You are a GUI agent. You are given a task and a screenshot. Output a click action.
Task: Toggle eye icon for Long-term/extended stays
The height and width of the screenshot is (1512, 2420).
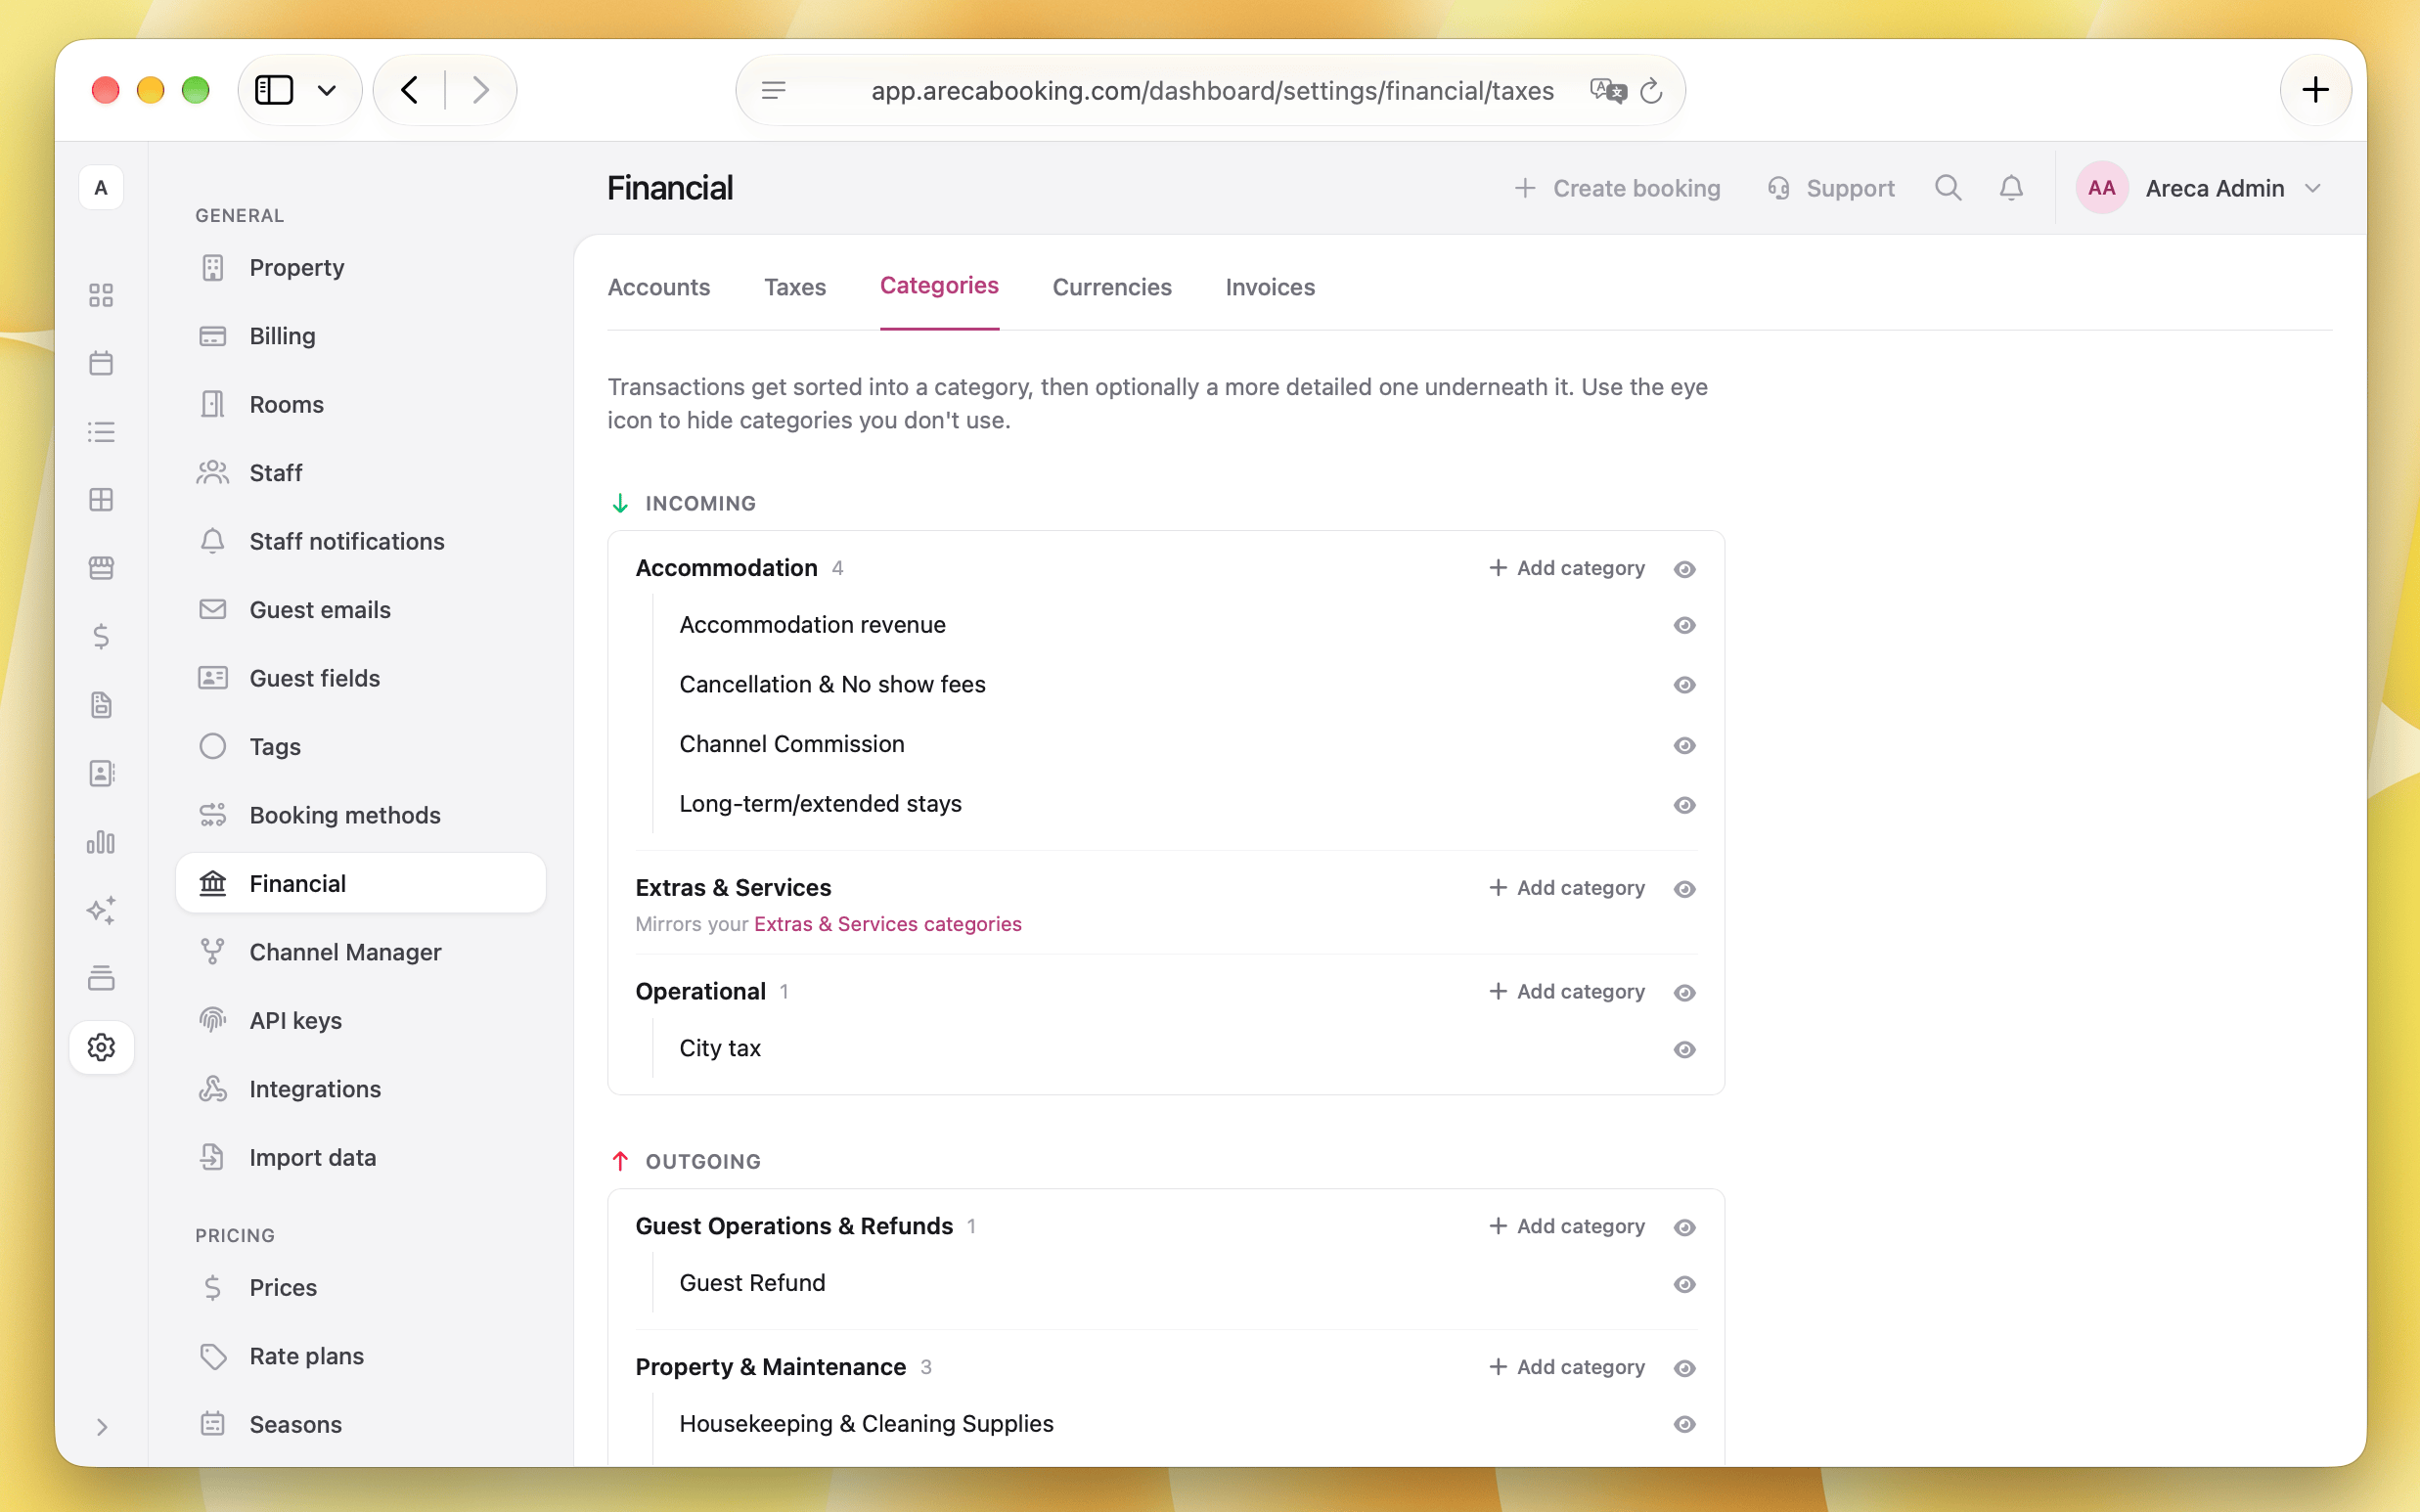(1684, 805)
